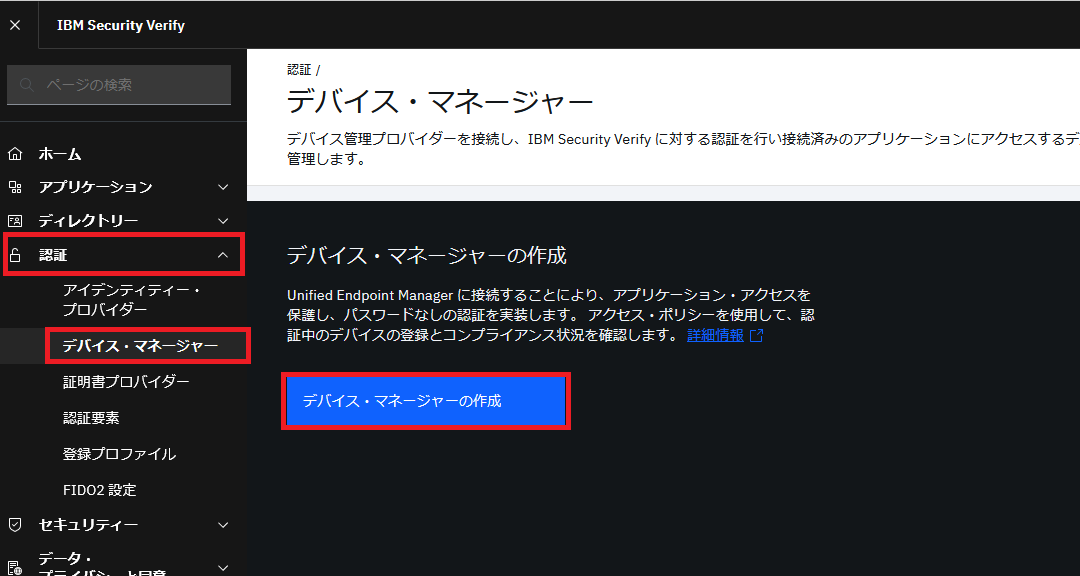Open アイデンティティー・プロバイダー submenu item
This screenshot has width=1080, height=576.
point(131,300)
